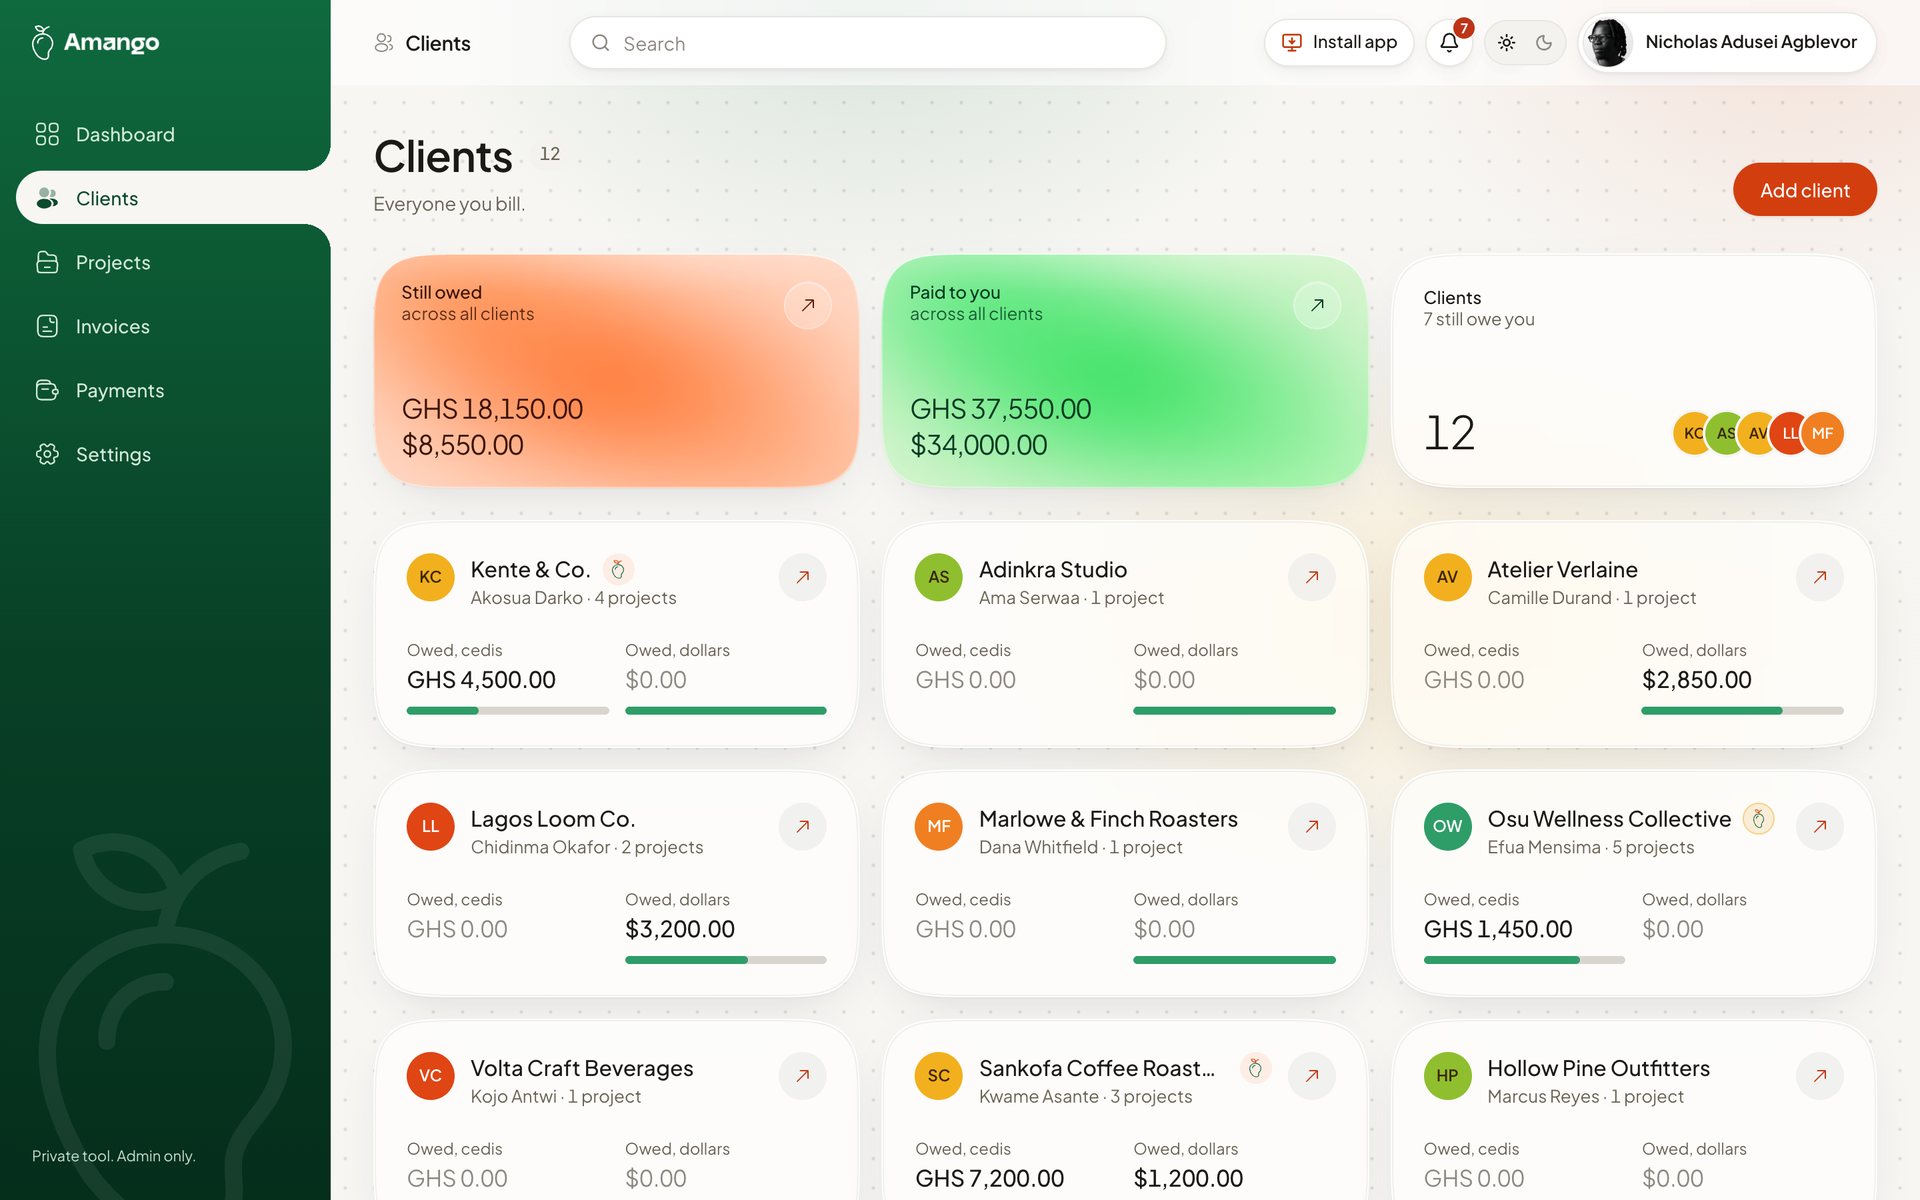Click the Add client button
The height and width of the screenshot is (1200, 1920).
1804,190
